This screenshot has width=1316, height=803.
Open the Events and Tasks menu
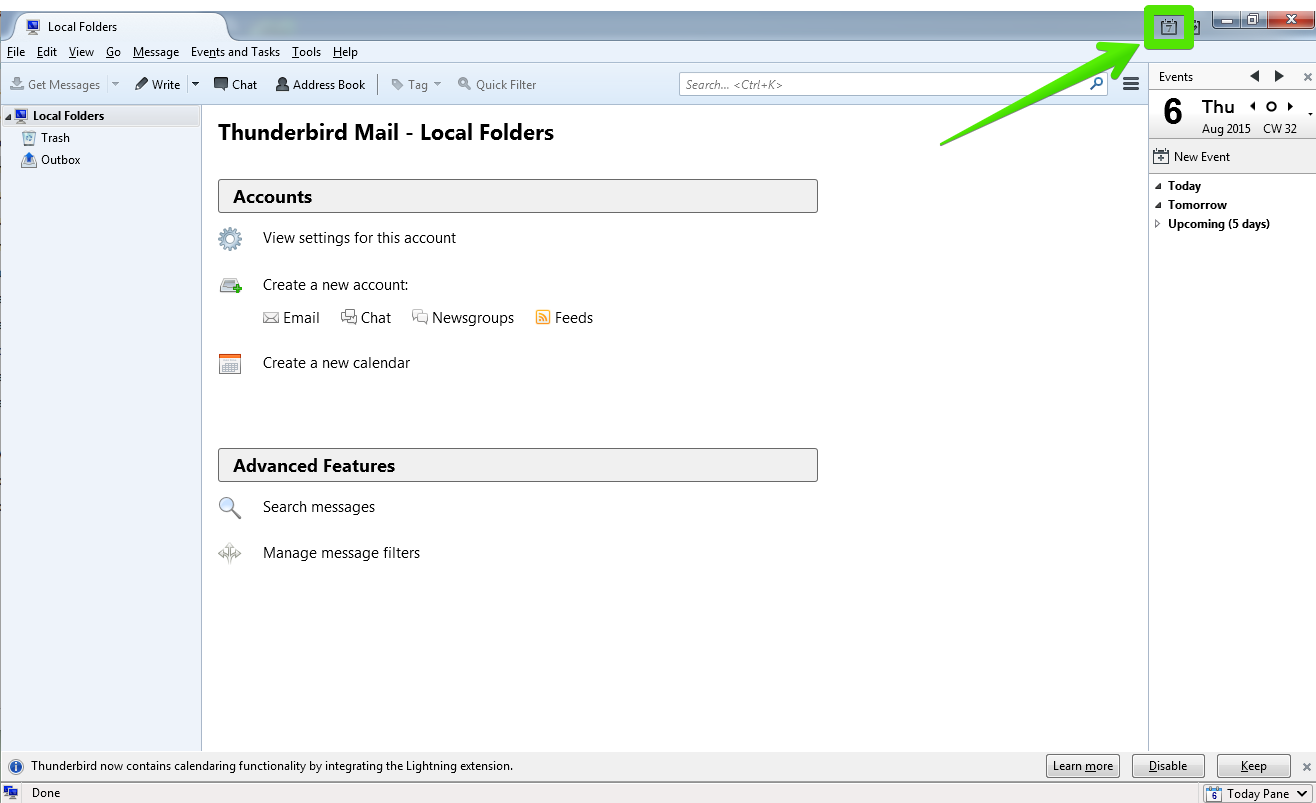click(235, 52)
